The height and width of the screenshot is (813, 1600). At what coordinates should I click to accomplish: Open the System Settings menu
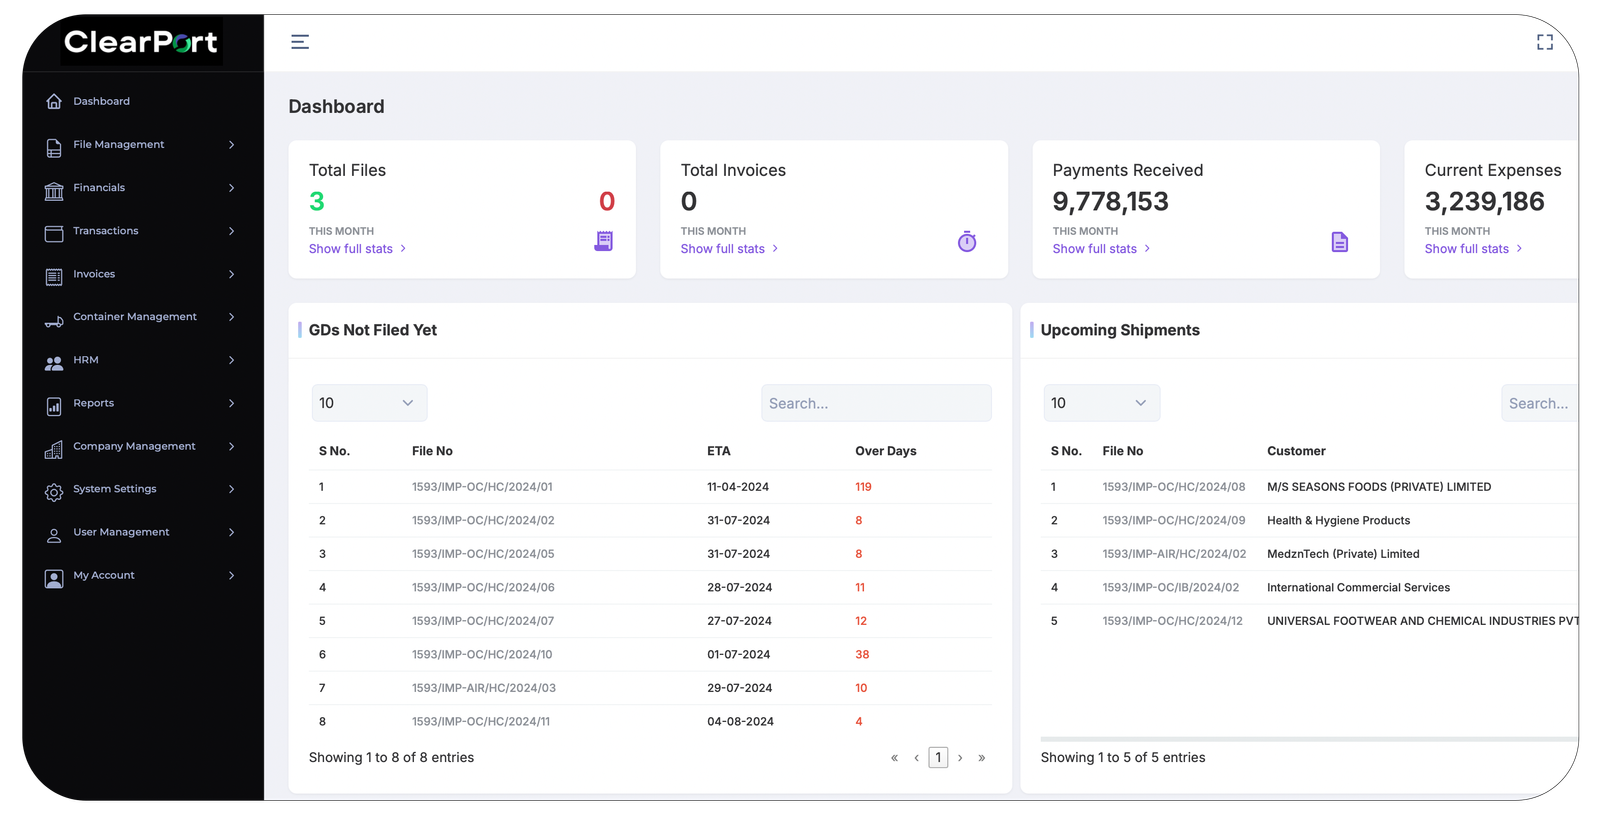(115, 489)
